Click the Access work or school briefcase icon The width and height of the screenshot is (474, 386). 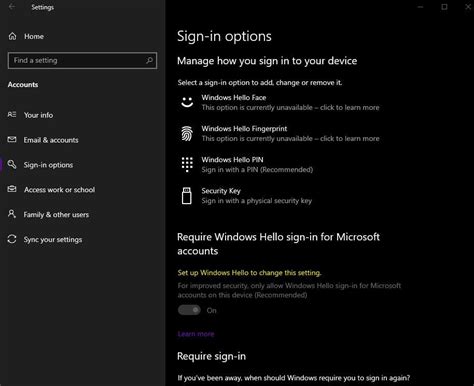pyautogui.click(x=12, y=189)
